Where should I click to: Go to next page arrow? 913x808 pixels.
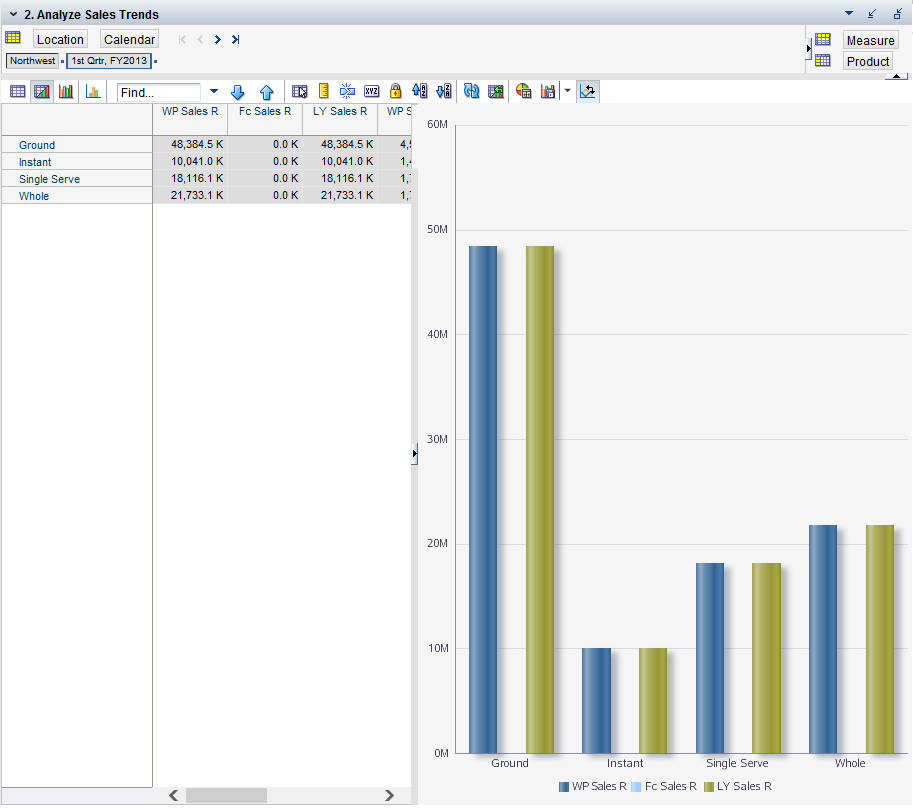217,40
